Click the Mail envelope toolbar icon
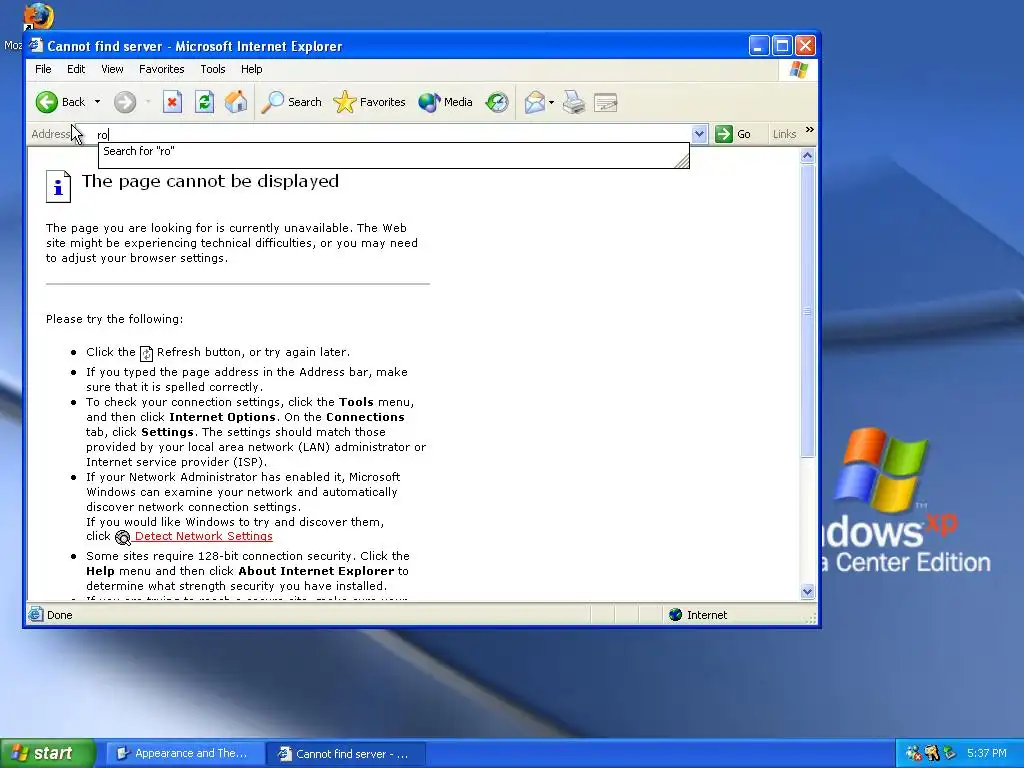 tap(534, 102)
